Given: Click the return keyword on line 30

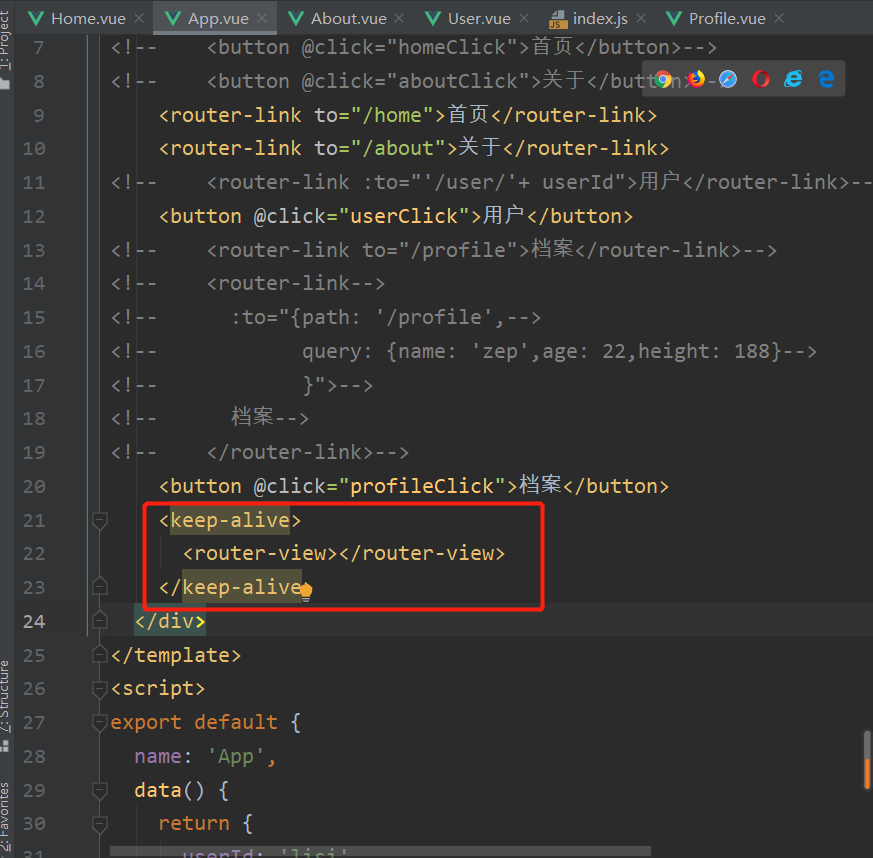Looking at the screenshot, I should tap(194, 823).
